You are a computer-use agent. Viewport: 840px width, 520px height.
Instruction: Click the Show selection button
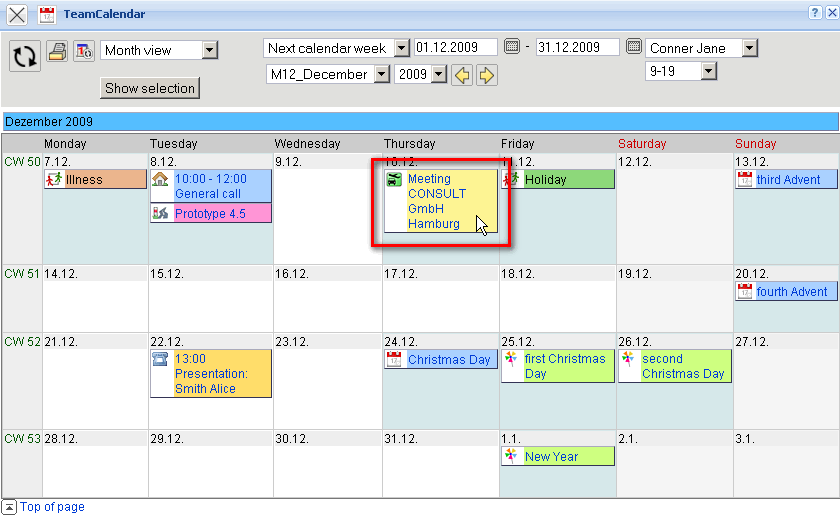click(x=150, y=88)
